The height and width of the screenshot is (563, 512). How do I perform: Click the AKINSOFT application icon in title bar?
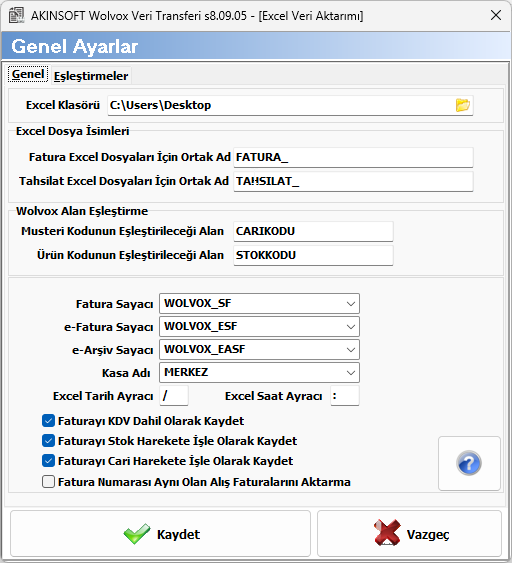pos(16,15)
